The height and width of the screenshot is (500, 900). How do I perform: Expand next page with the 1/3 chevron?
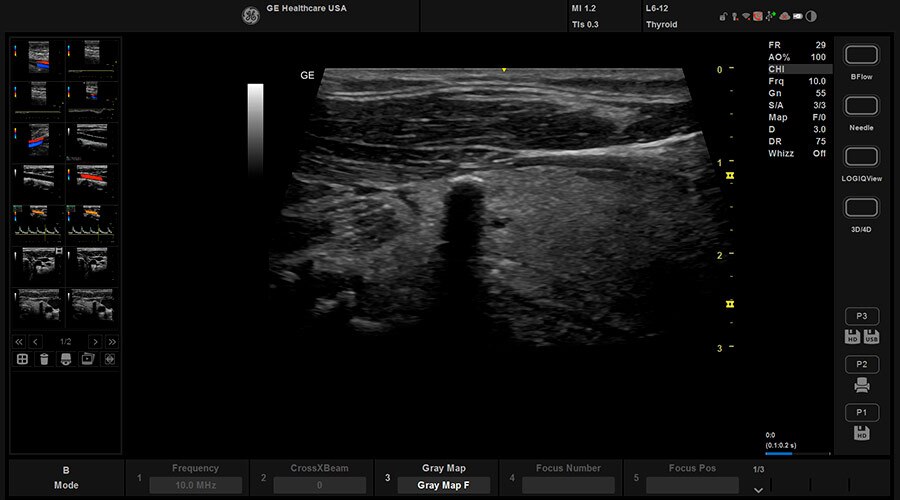[x=758, y=489]
